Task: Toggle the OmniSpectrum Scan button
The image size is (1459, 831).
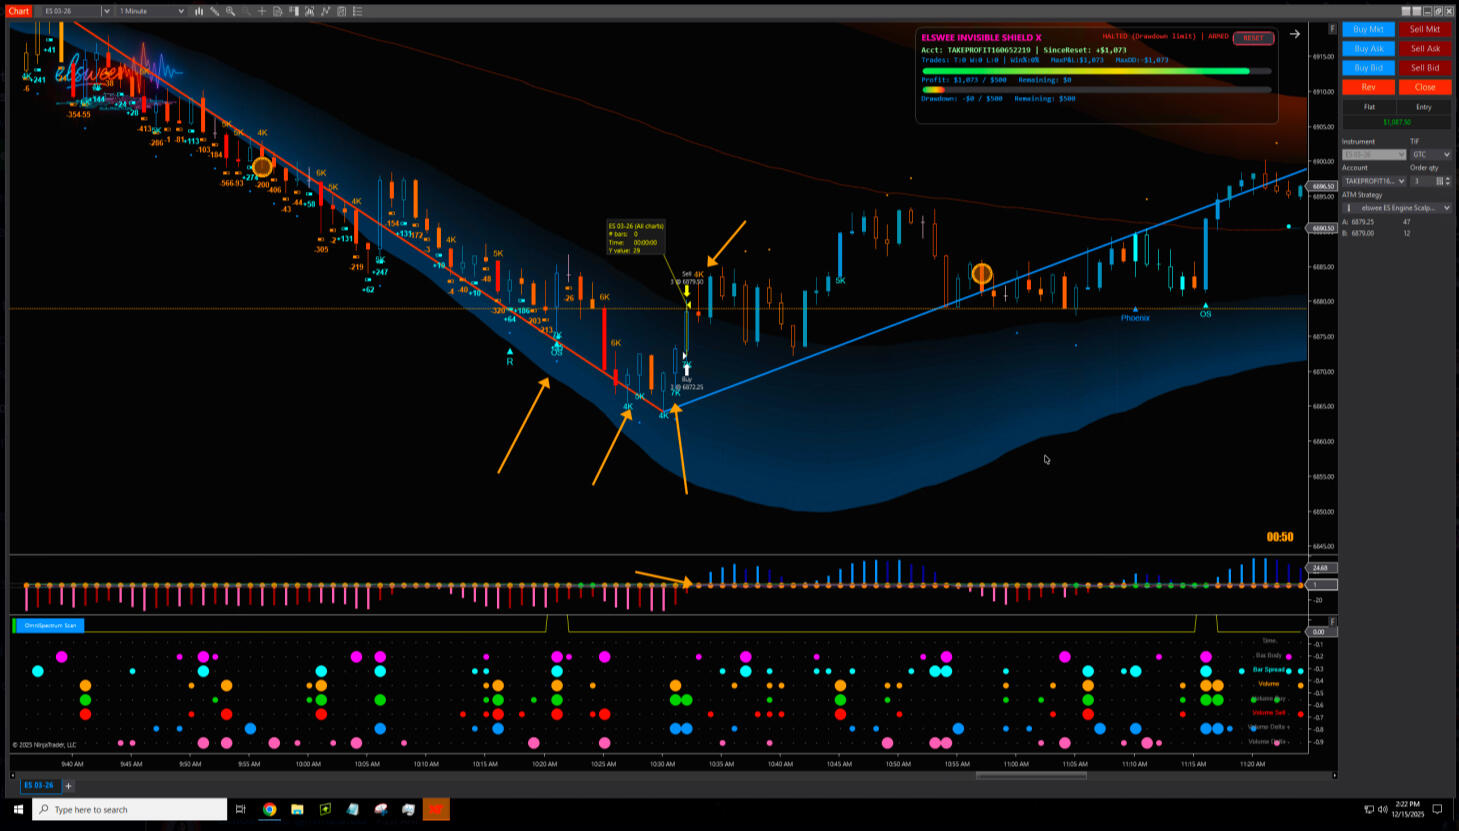Action: tap(50, 625)
